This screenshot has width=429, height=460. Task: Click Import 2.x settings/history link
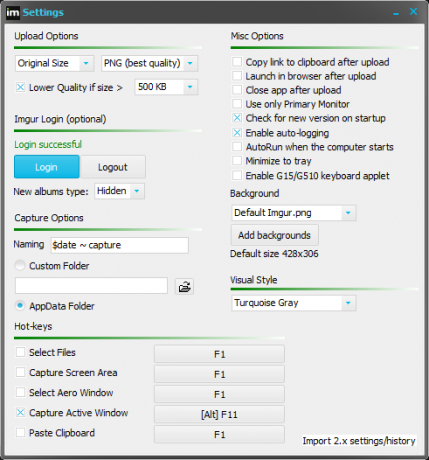click(x=359, y=441)
